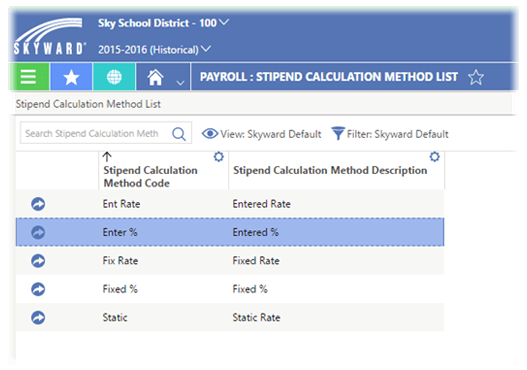Open View: Skyward Default selector
527x370 pixels.
(261, 134)
